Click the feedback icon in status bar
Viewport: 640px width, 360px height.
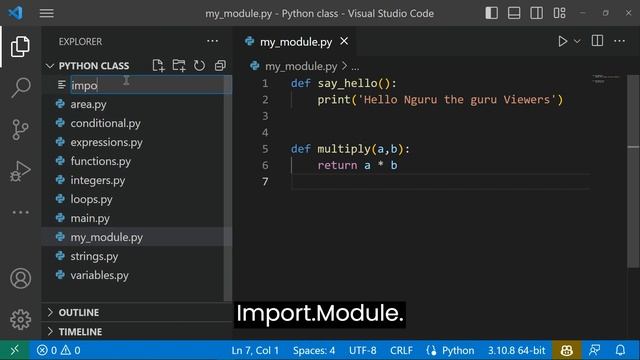pyautogui.click(x=595, y=350)
